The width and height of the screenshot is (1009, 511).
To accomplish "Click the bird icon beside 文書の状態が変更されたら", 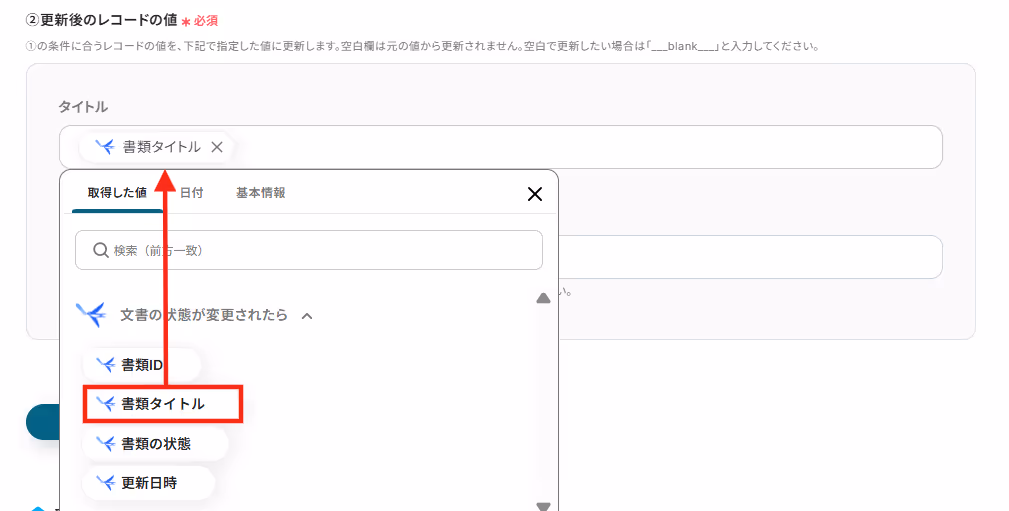I will click(x=91, y=315).
